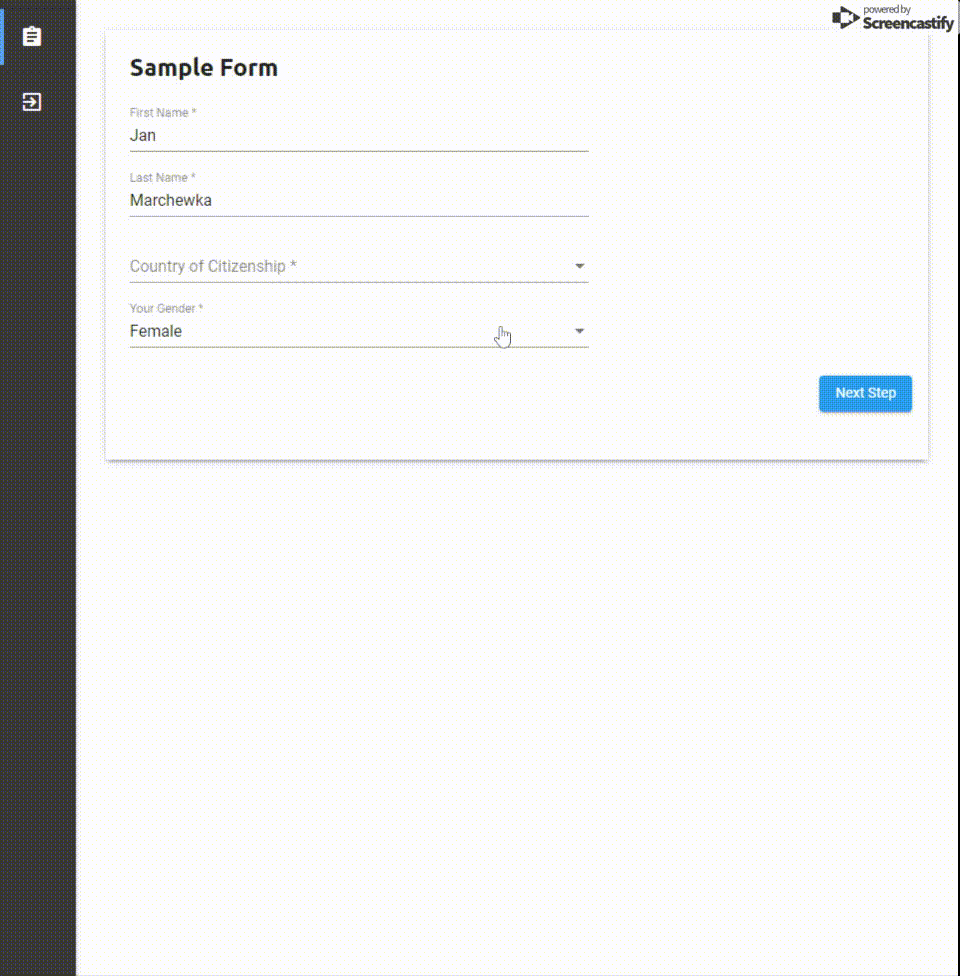960x976 pixels.
Task: Select the name Jan in First Name
Action: [142, 135]
